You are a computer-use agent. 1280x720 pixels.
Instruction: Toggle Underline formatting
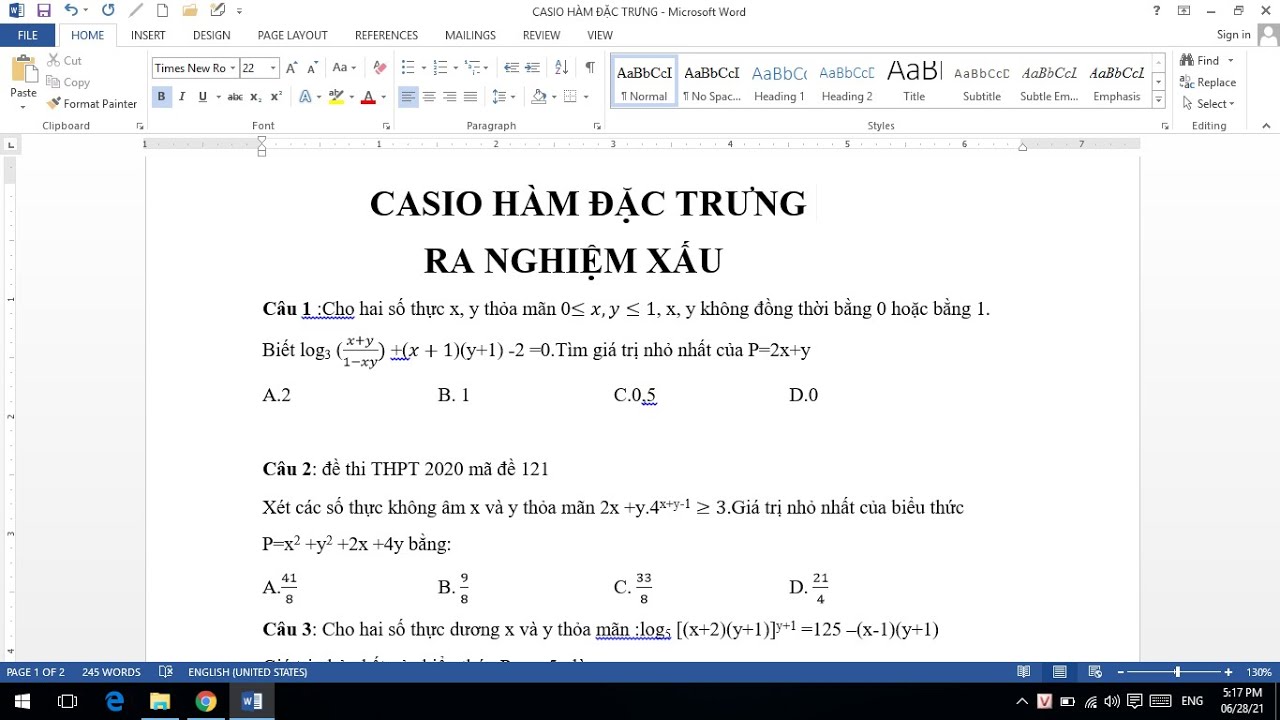pyautogui.click(x=202, y=97)
